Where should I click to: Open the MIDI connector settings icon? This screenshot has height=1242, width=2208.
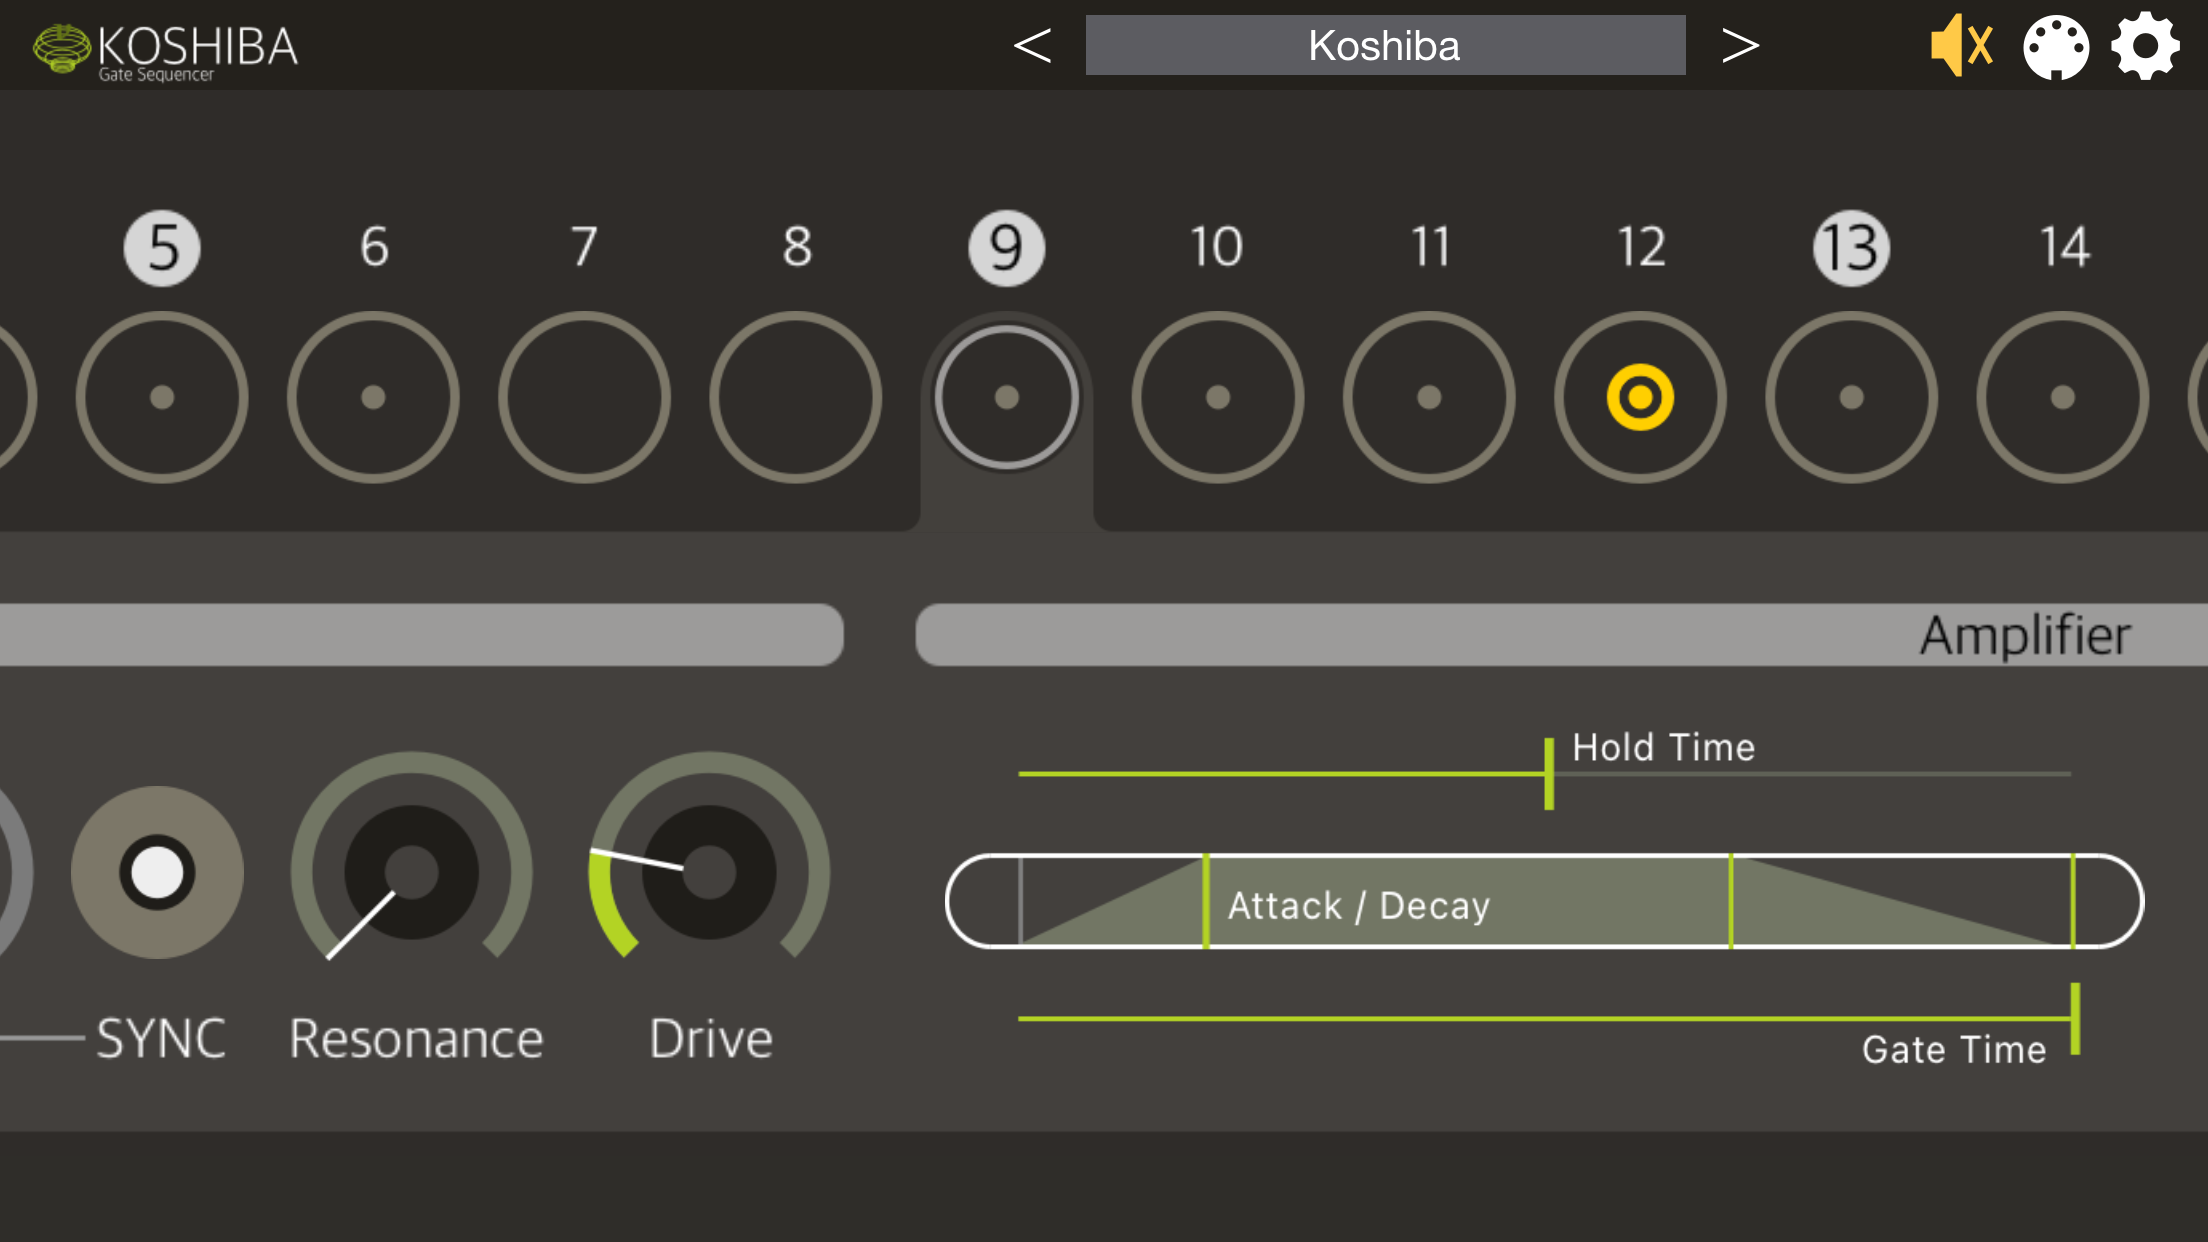(x=2056, y=46)
